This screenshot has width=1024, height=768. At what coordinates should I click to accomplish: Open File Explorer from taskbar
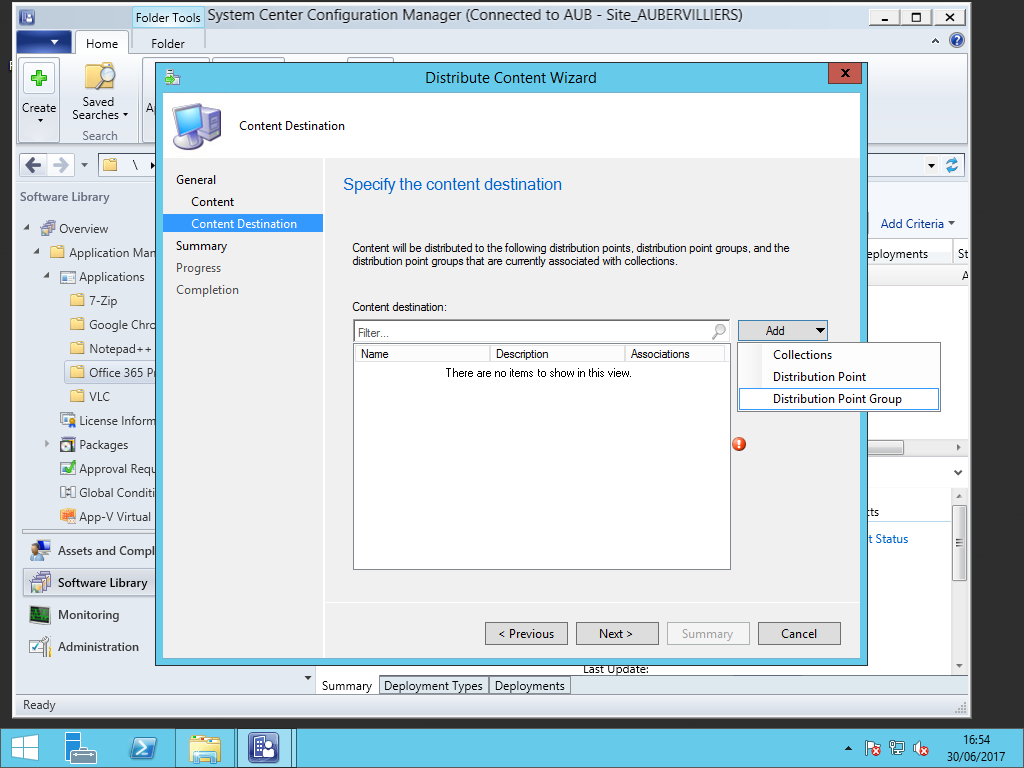[x=204, y=748]
